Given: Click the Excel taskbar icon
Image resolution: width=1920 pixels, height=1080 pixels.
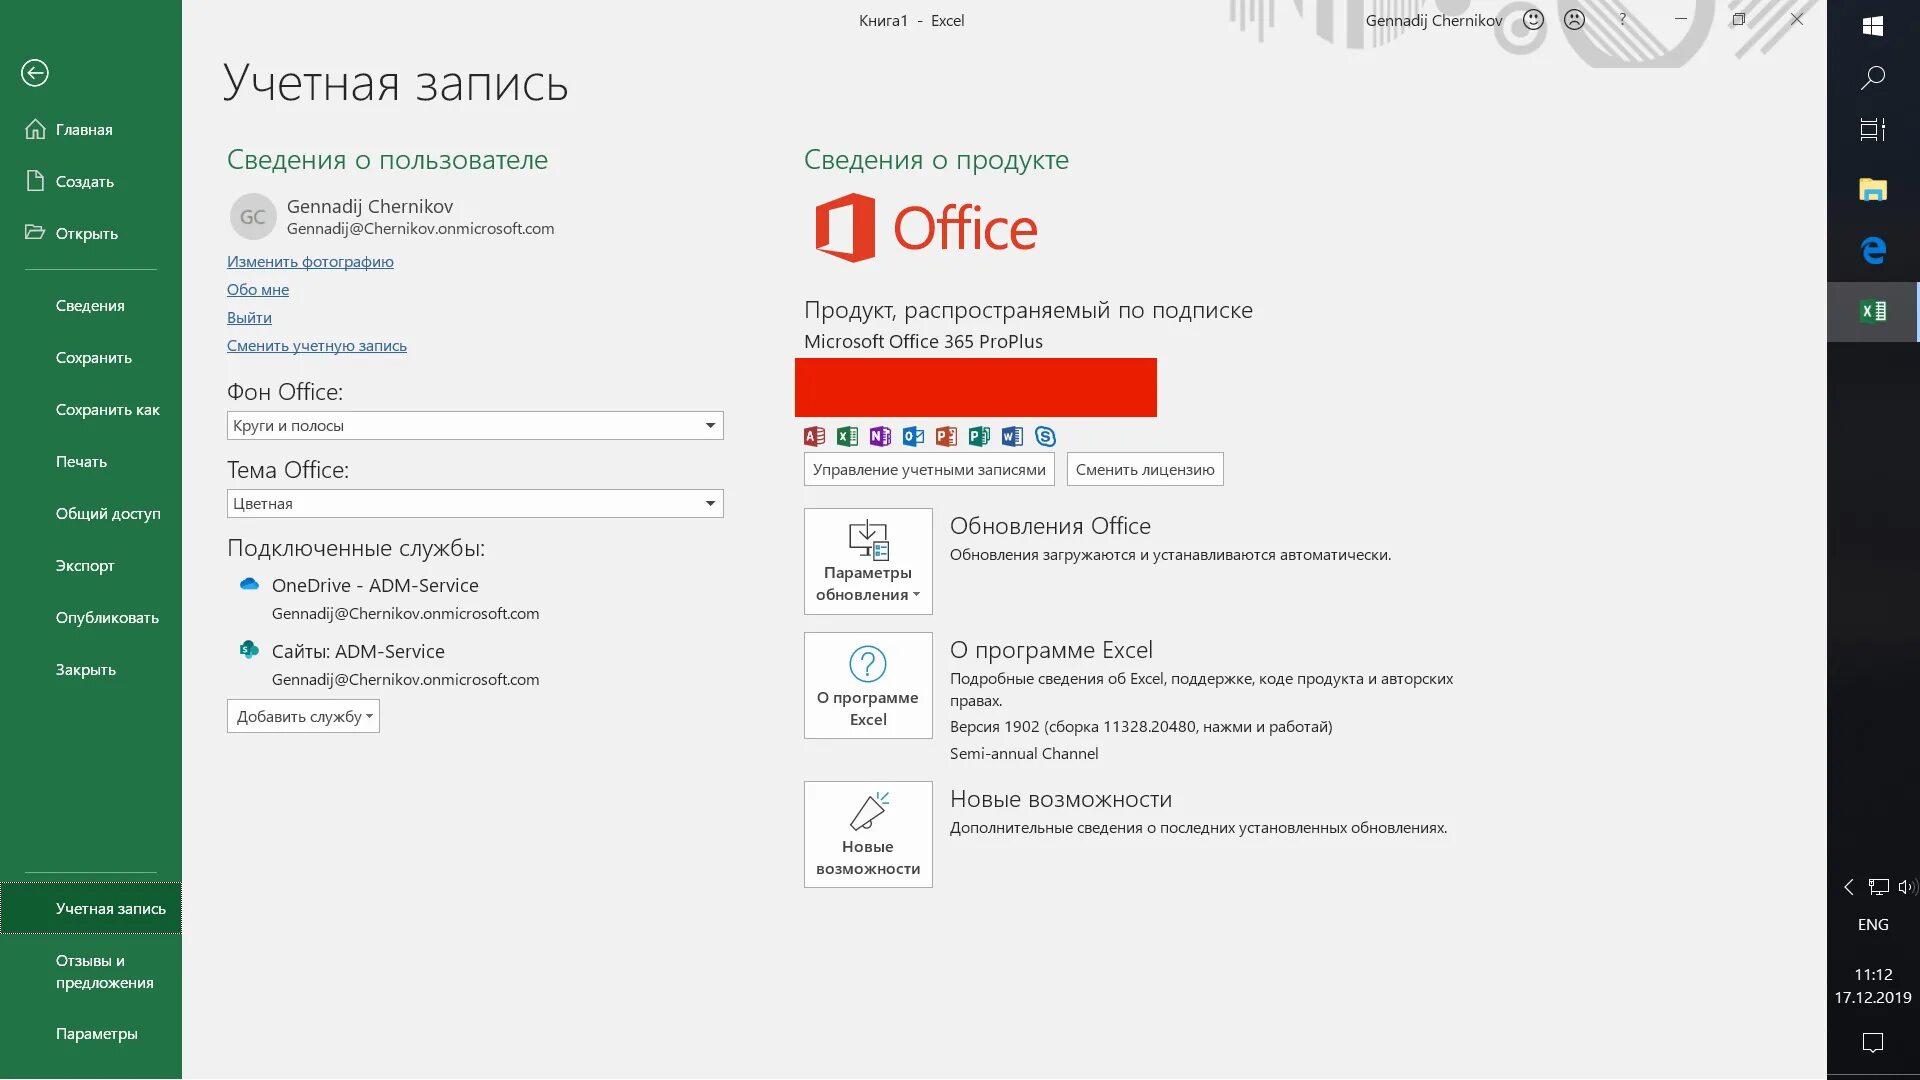Looking at the screenshot, I should click(x=1873, y=311).
